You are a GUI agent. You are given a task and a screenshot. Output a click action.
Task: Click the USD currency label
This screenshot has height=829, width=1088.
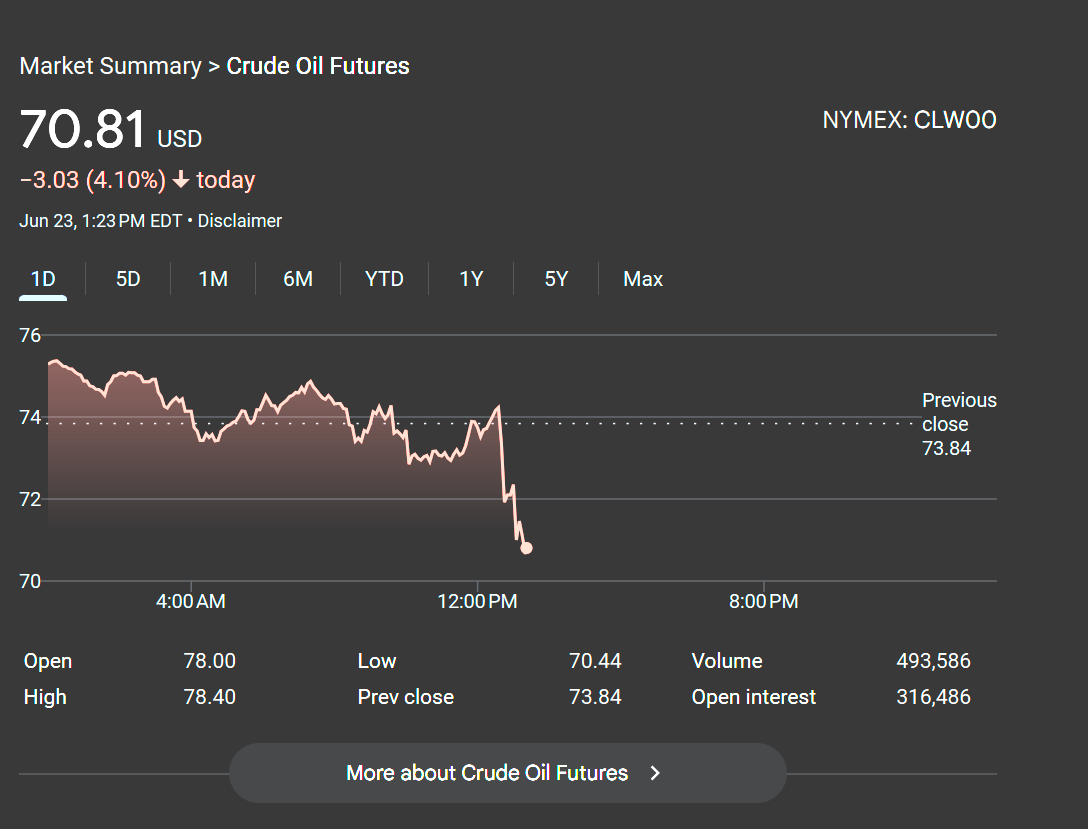click(x=180, y=139)
